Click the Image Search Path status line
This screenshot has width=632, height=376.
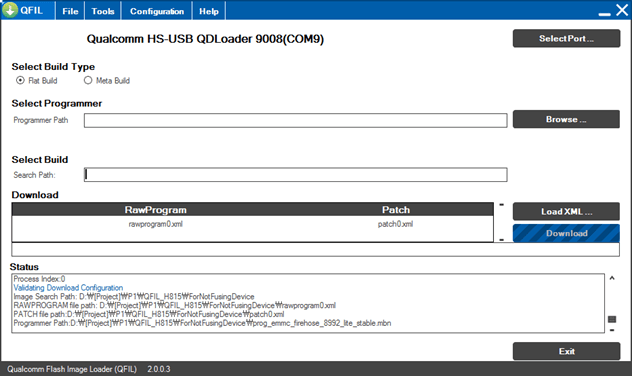(134, 297)
